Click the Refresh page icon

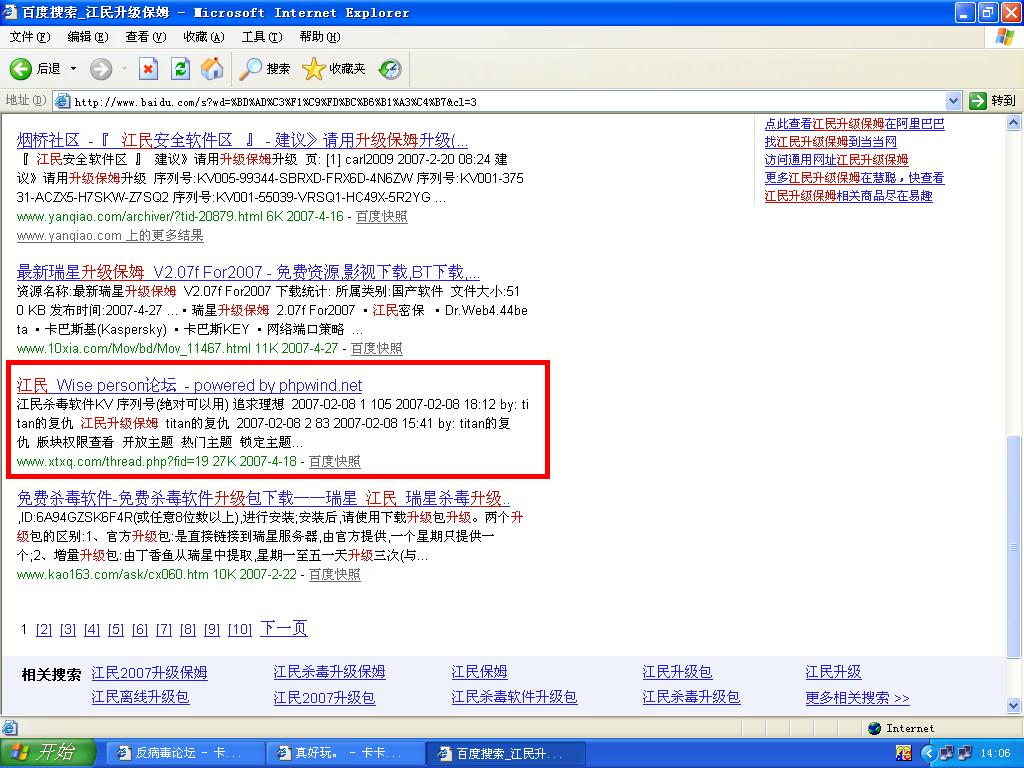click(180, 69)
